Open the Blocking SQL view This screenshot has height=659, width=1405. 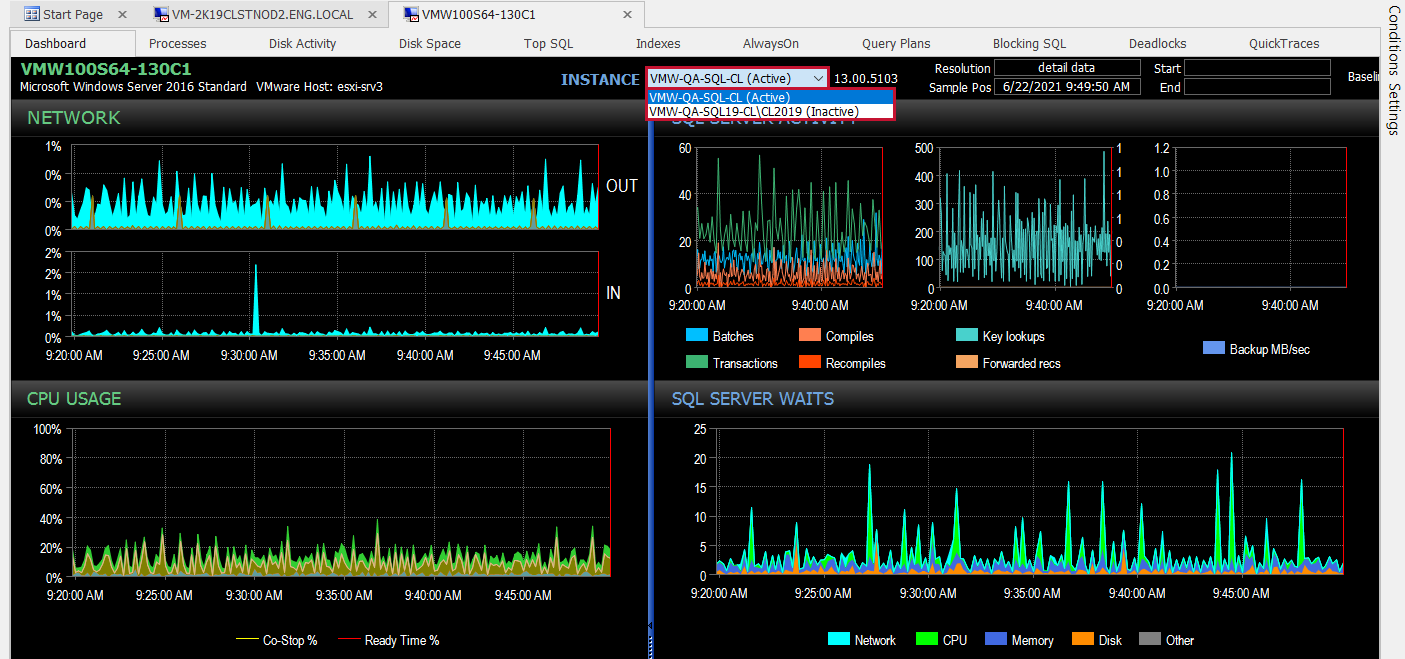1028,43
